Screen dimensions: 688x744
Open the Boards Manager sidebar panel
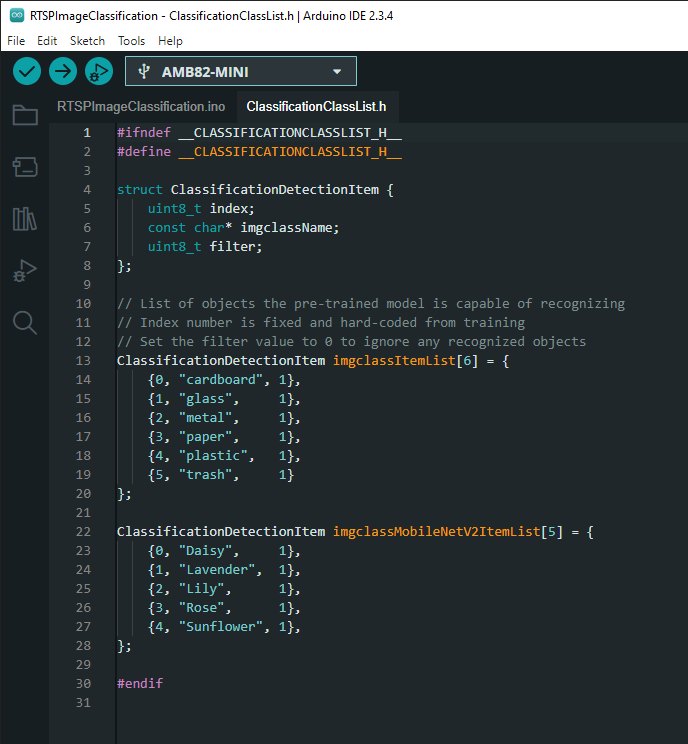[25, 167]
